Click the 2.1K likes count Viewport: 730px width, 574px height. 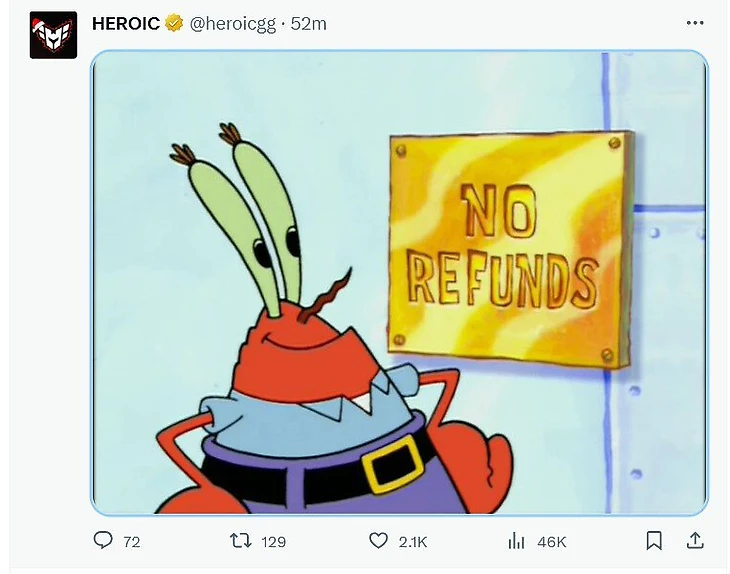[x=412, y=542]
